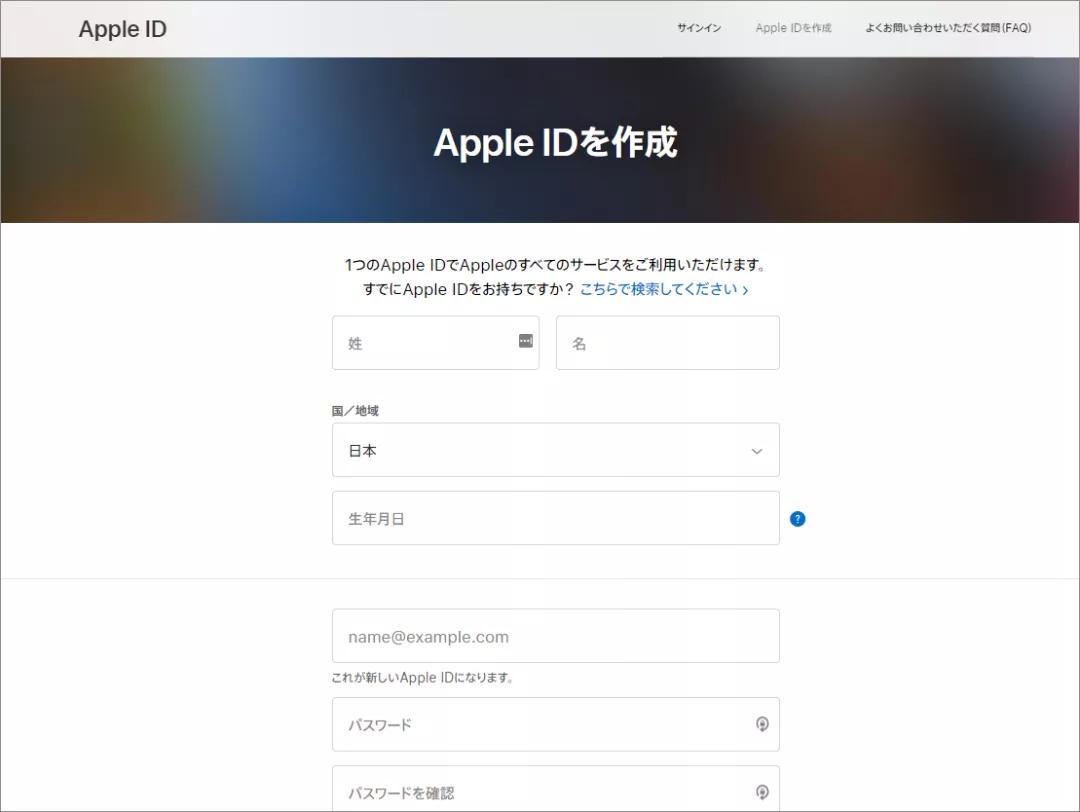The image size is (1080, 812).
Task: Open よくお問い合わせいただく質問(FAQ)
Action: coord(947,28)
